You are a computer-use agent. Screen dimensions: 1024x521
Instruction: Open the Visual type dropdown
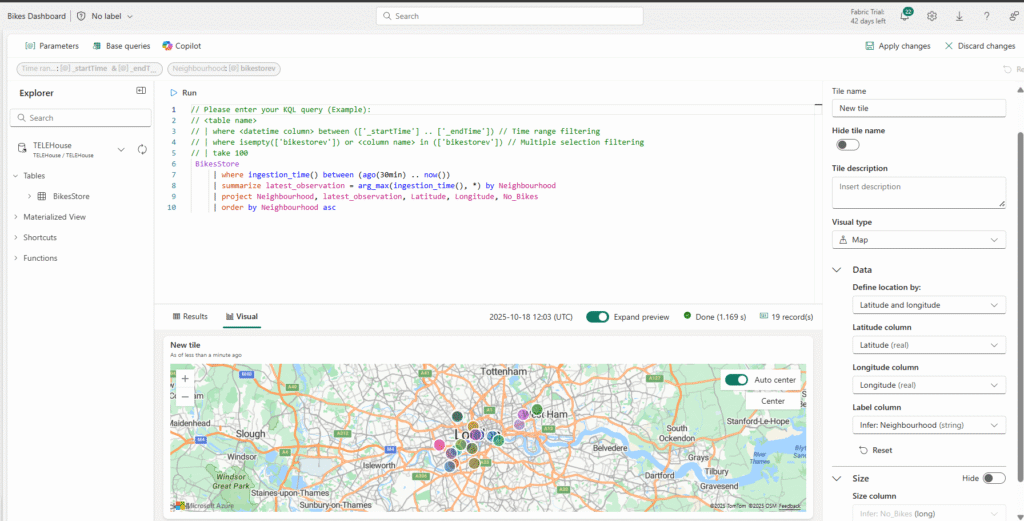pyautogui.click(x=918, y=240)
